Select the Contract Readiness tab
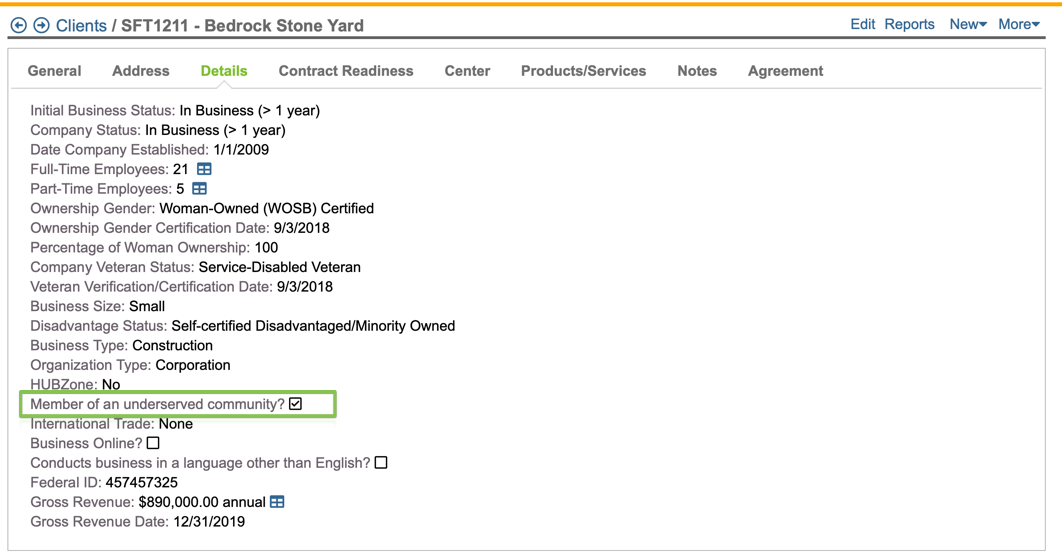The width and height of the screenshot is (1062, 556). pos(346,71)
